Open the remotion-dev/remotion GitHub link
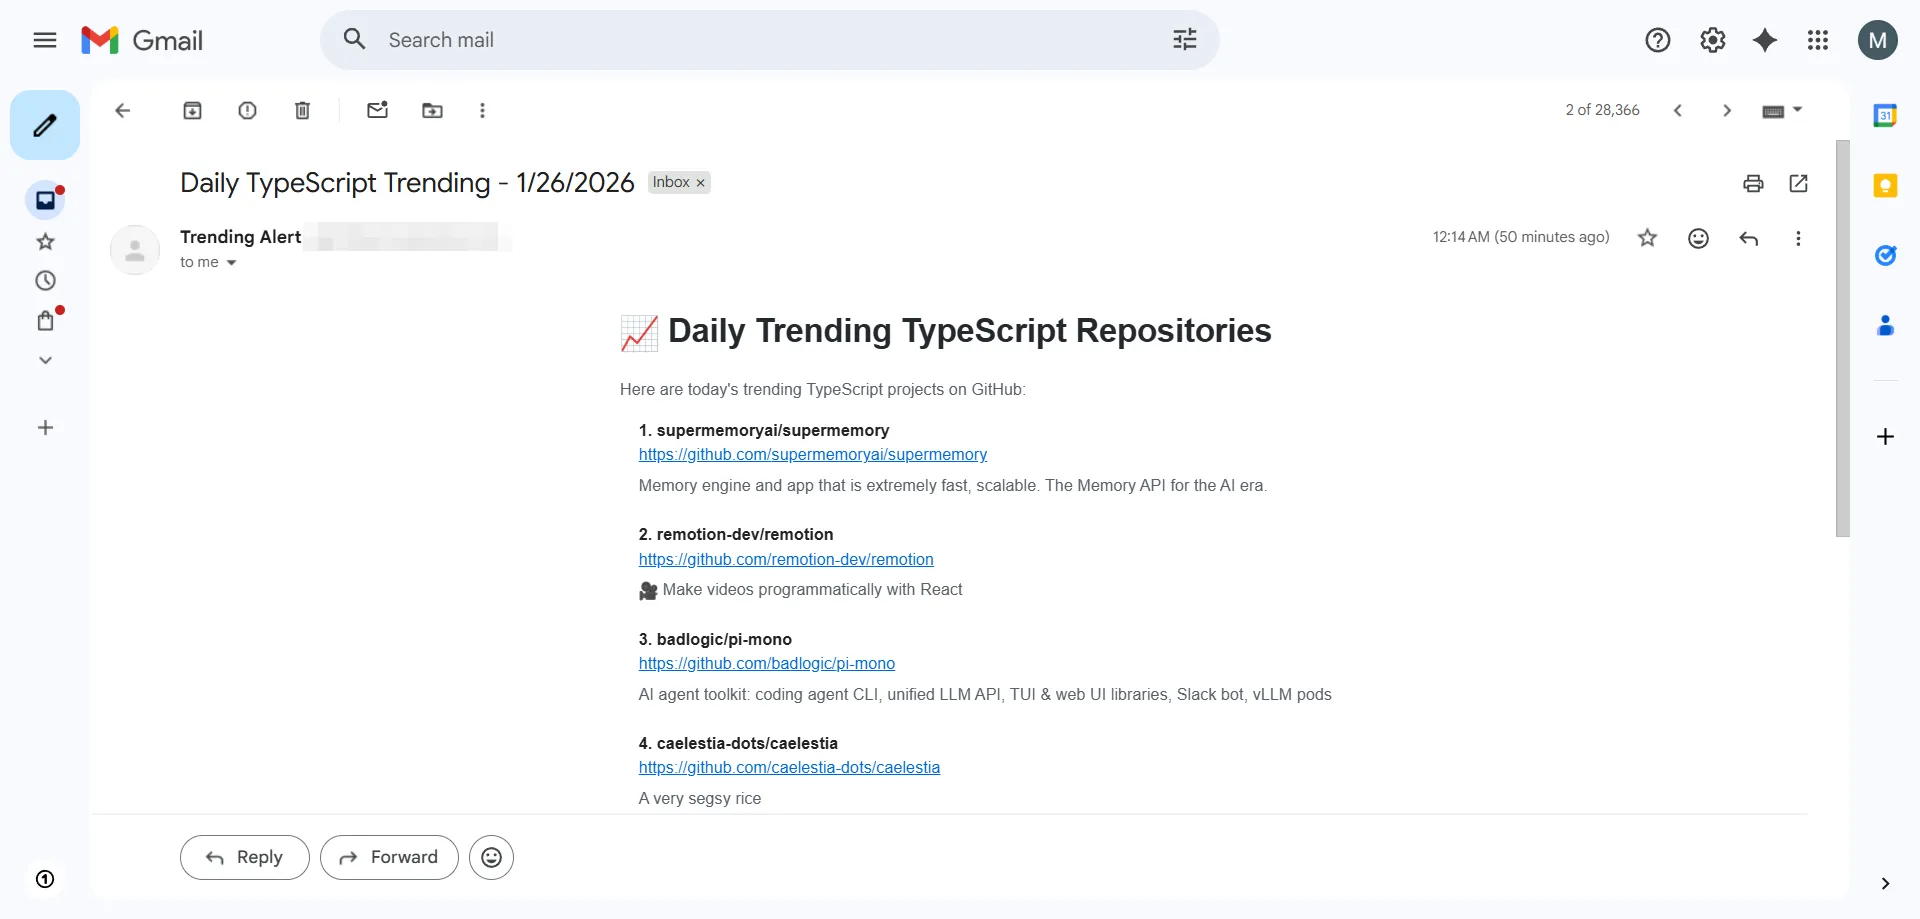 [786, 559]
